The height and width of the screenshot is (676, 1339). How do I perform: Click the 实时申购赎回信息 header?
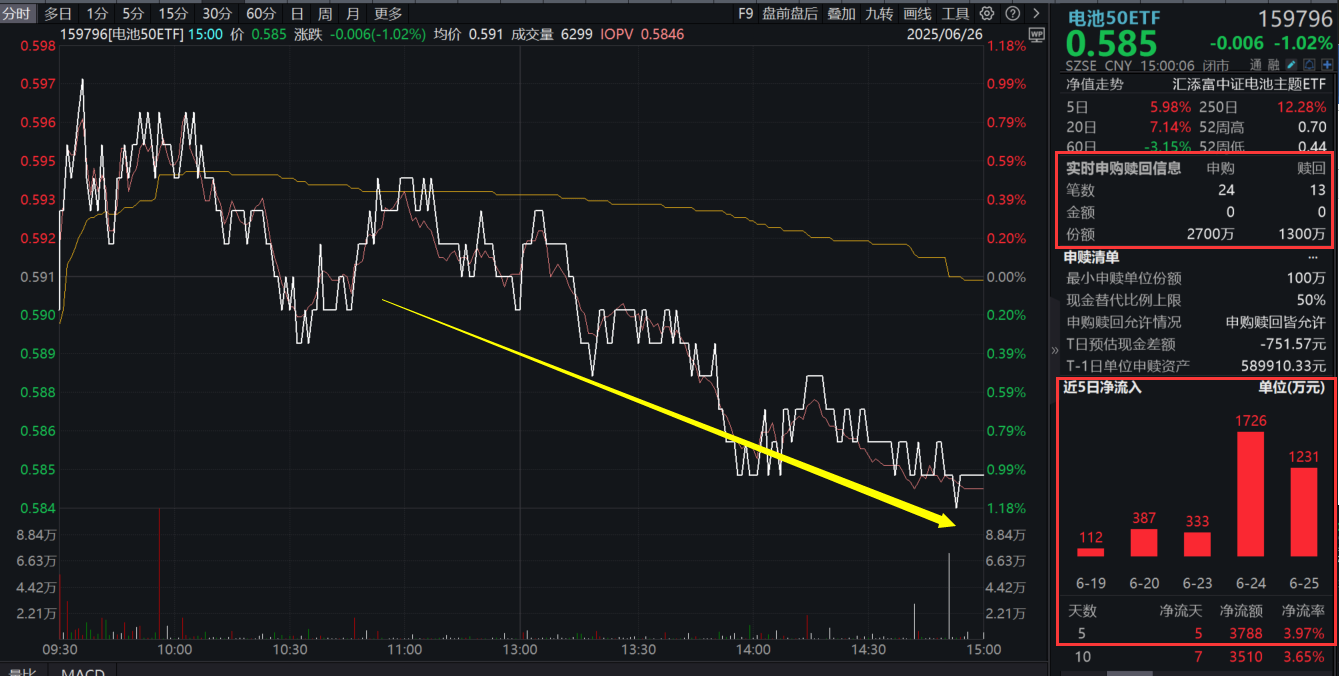tap(1124, 168)
